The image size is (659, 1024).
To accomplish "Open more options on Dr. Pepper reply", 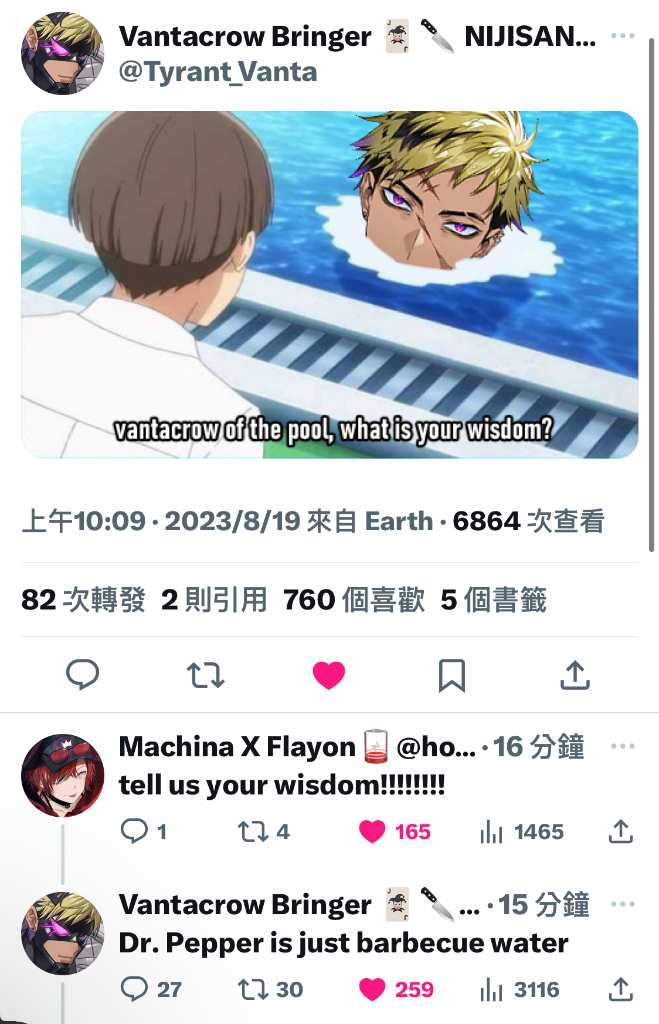I will 622,904.
